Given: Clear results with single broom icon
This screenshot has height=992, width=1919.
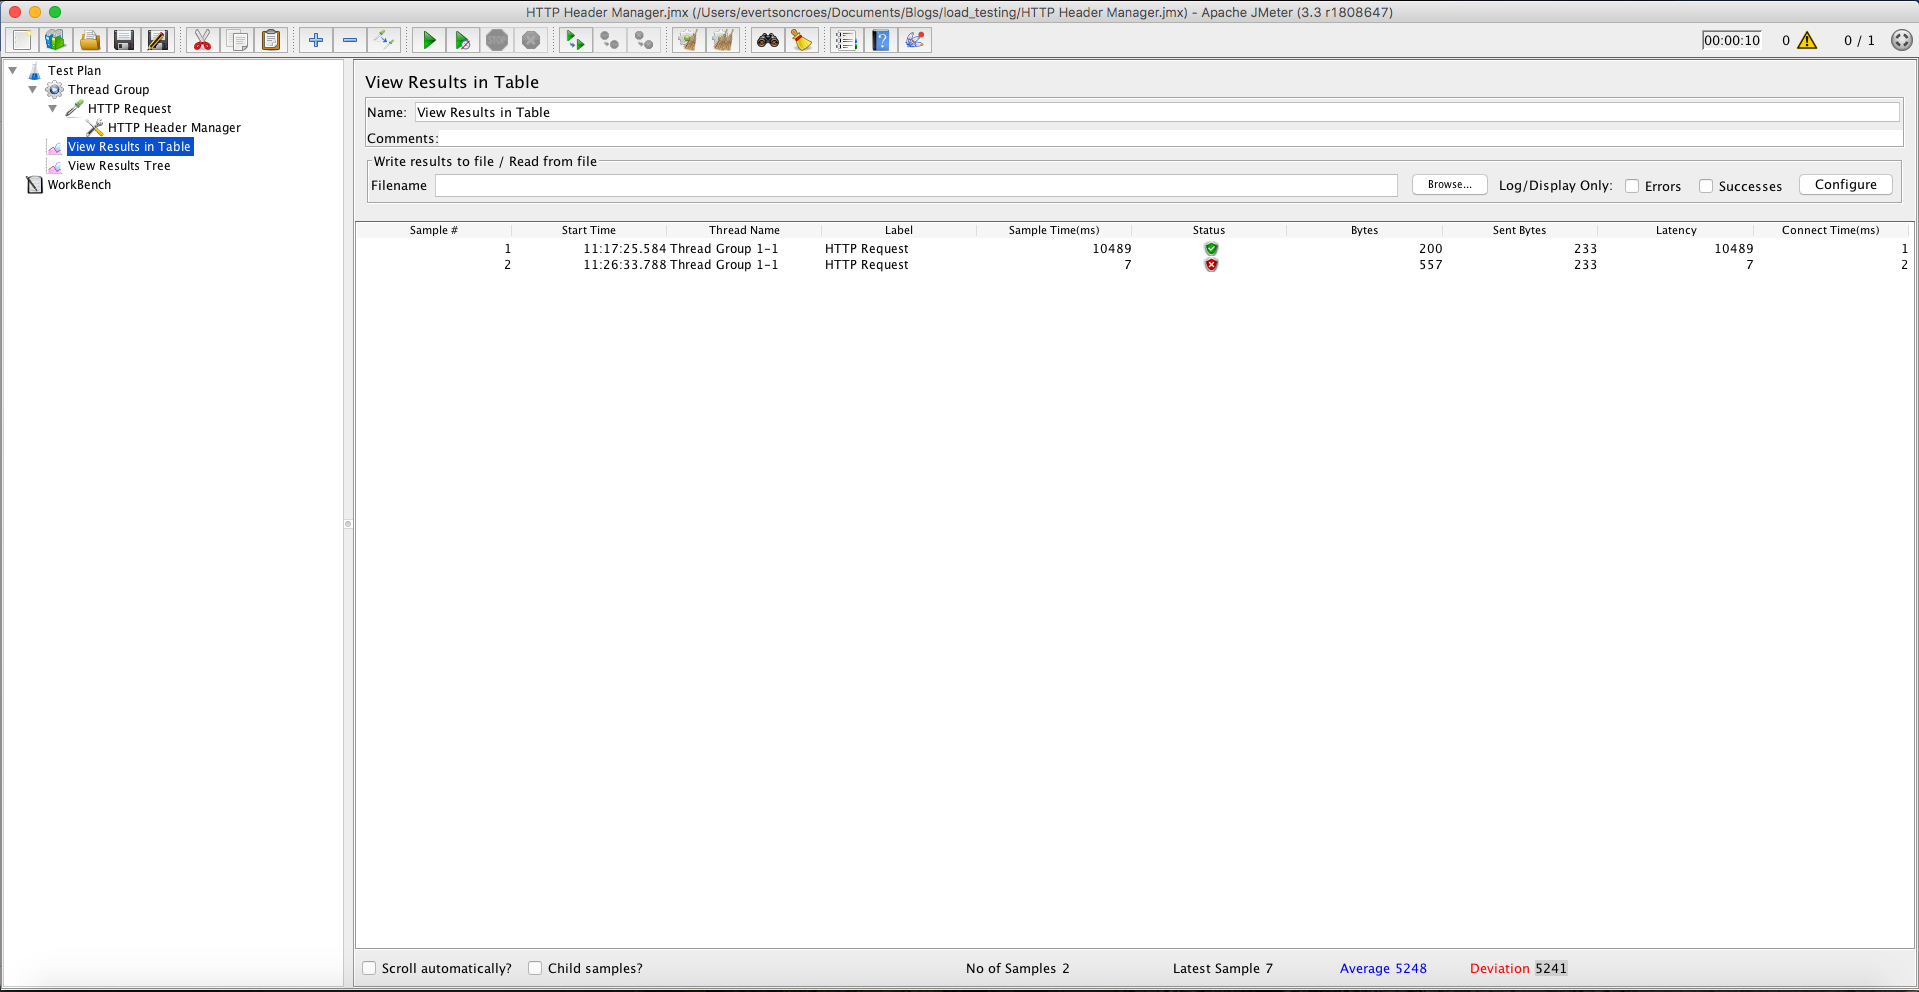Looking at the screenshot, I should click(x=688, y=40).
